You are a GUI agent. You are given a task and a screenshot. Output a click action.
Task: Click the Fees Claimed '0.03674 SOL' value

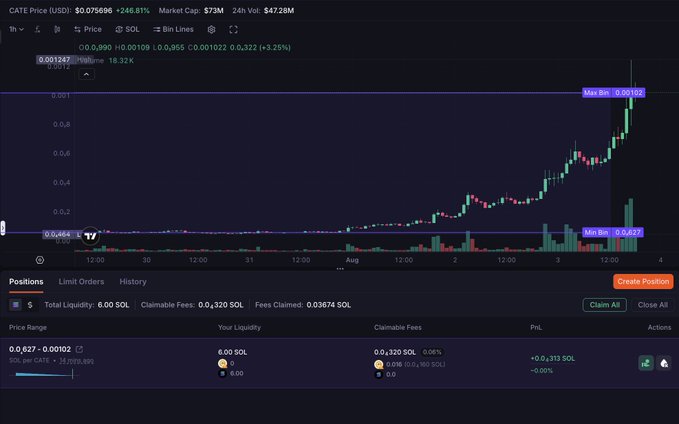329,305
